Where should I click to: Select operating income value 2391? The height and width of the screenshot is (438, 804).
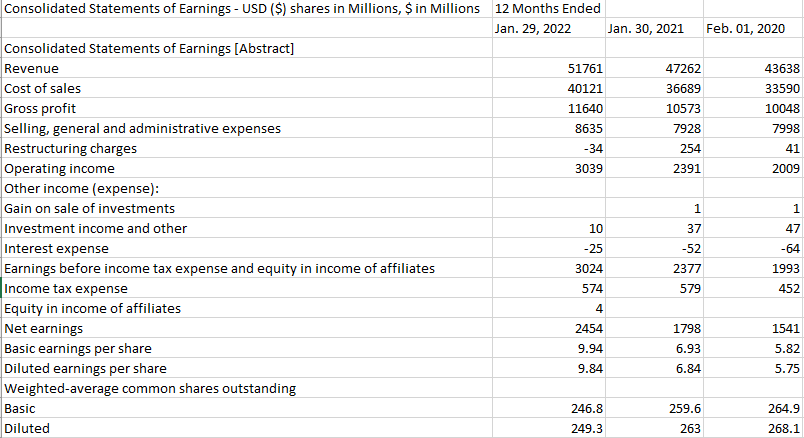pyautogui.click(x=687, y=169)
